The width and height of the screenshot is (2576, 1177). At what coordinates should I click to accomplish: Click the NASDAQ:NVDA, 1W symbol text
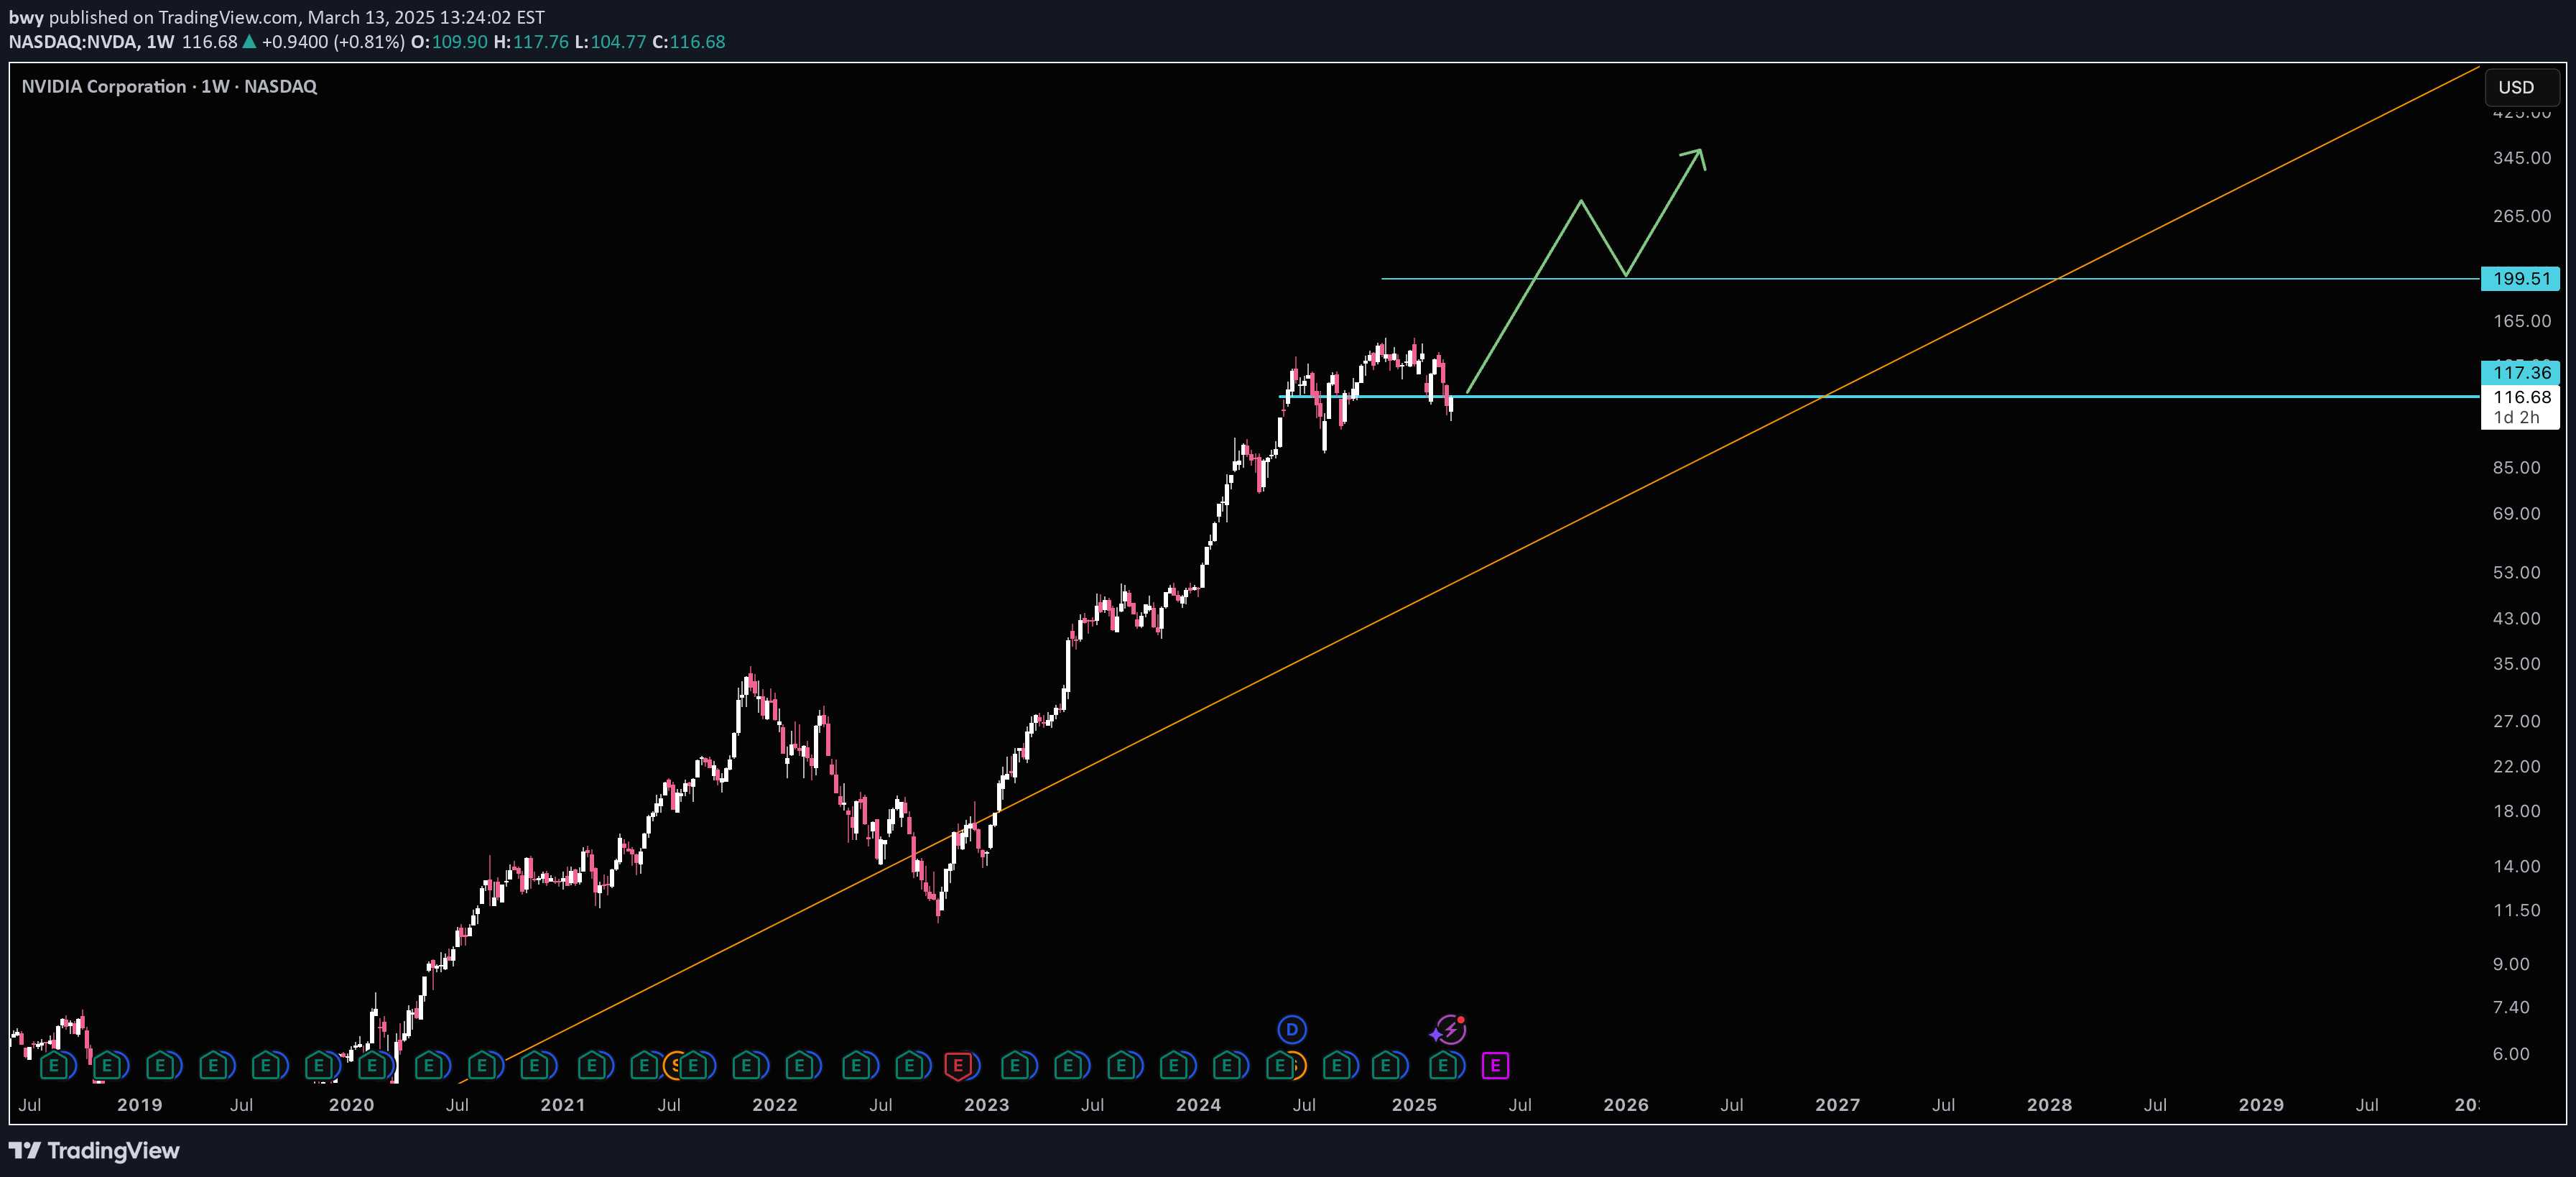click(92, 42)
